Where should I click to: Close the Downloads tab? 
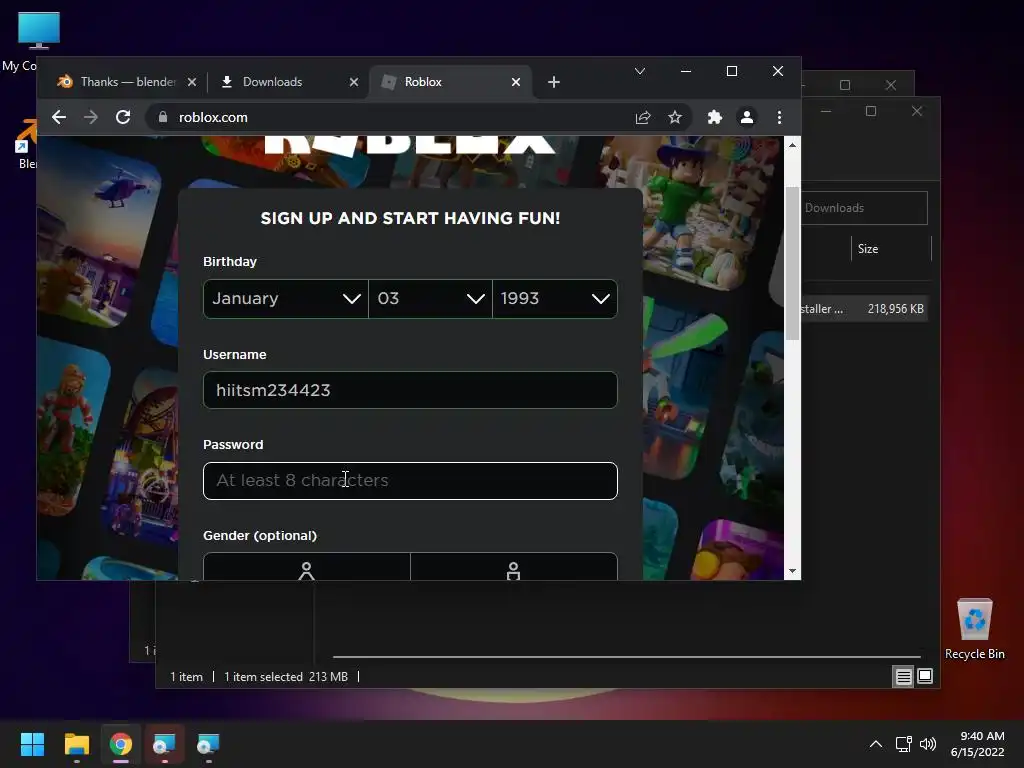coord(353,82)
